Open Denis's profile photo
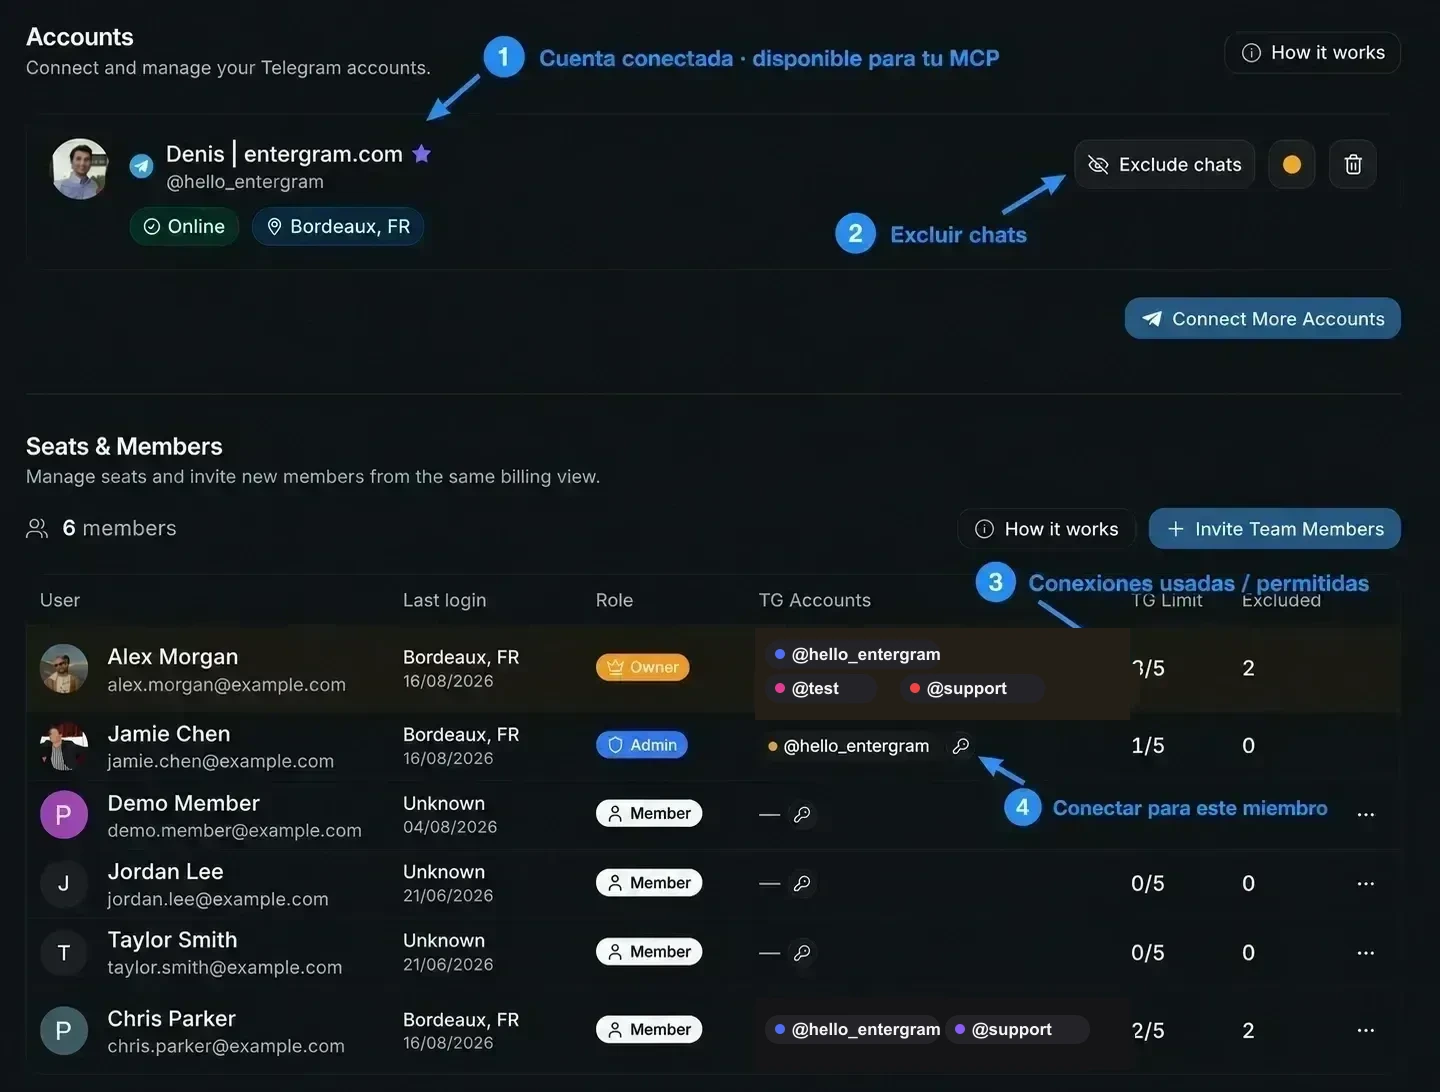The image size is (1440, 1092). point(80,169)
